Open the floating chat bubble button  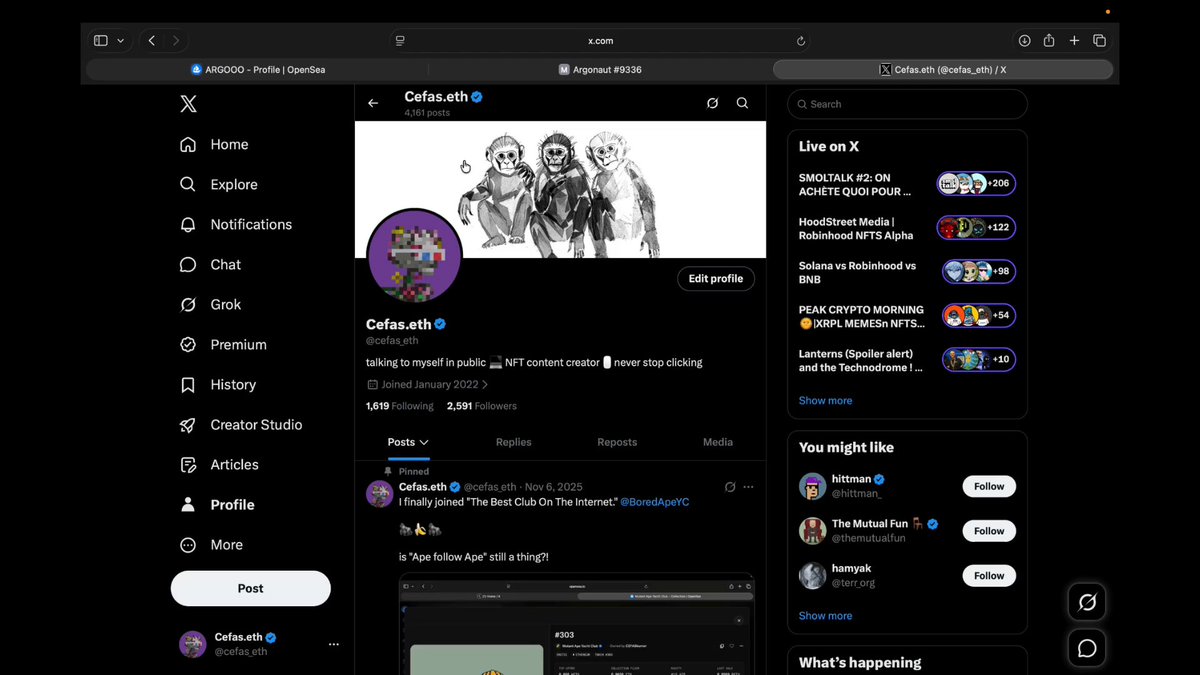[x=1087, y=648]
